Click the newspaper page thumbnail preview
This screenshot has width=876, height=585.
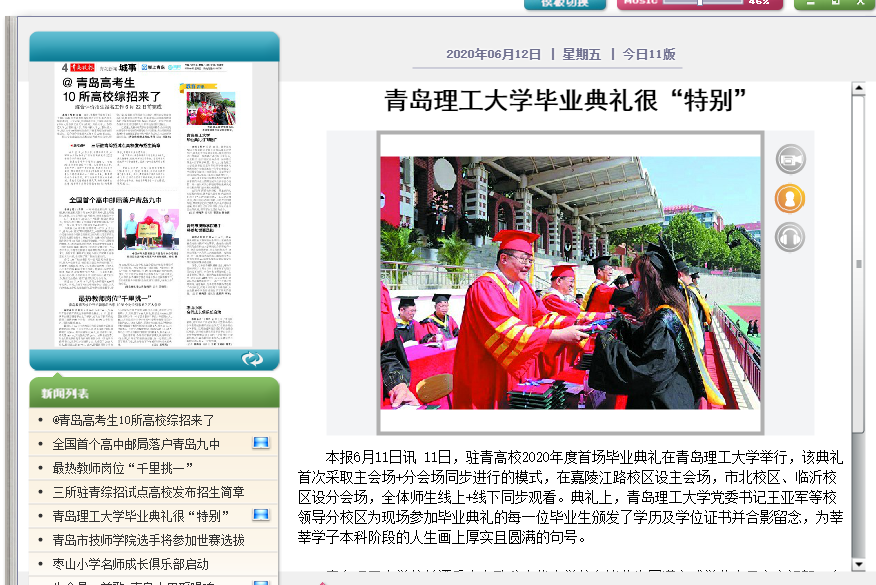point(154,205)
